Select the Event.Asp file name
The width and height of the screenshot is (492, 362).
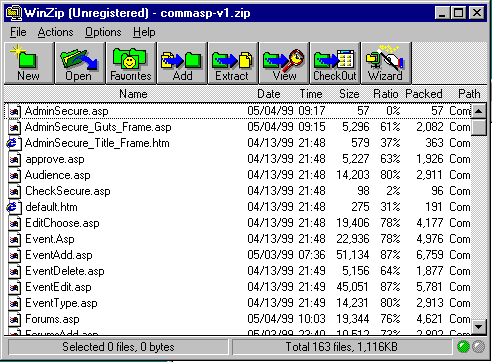click(x=50, y=239)
